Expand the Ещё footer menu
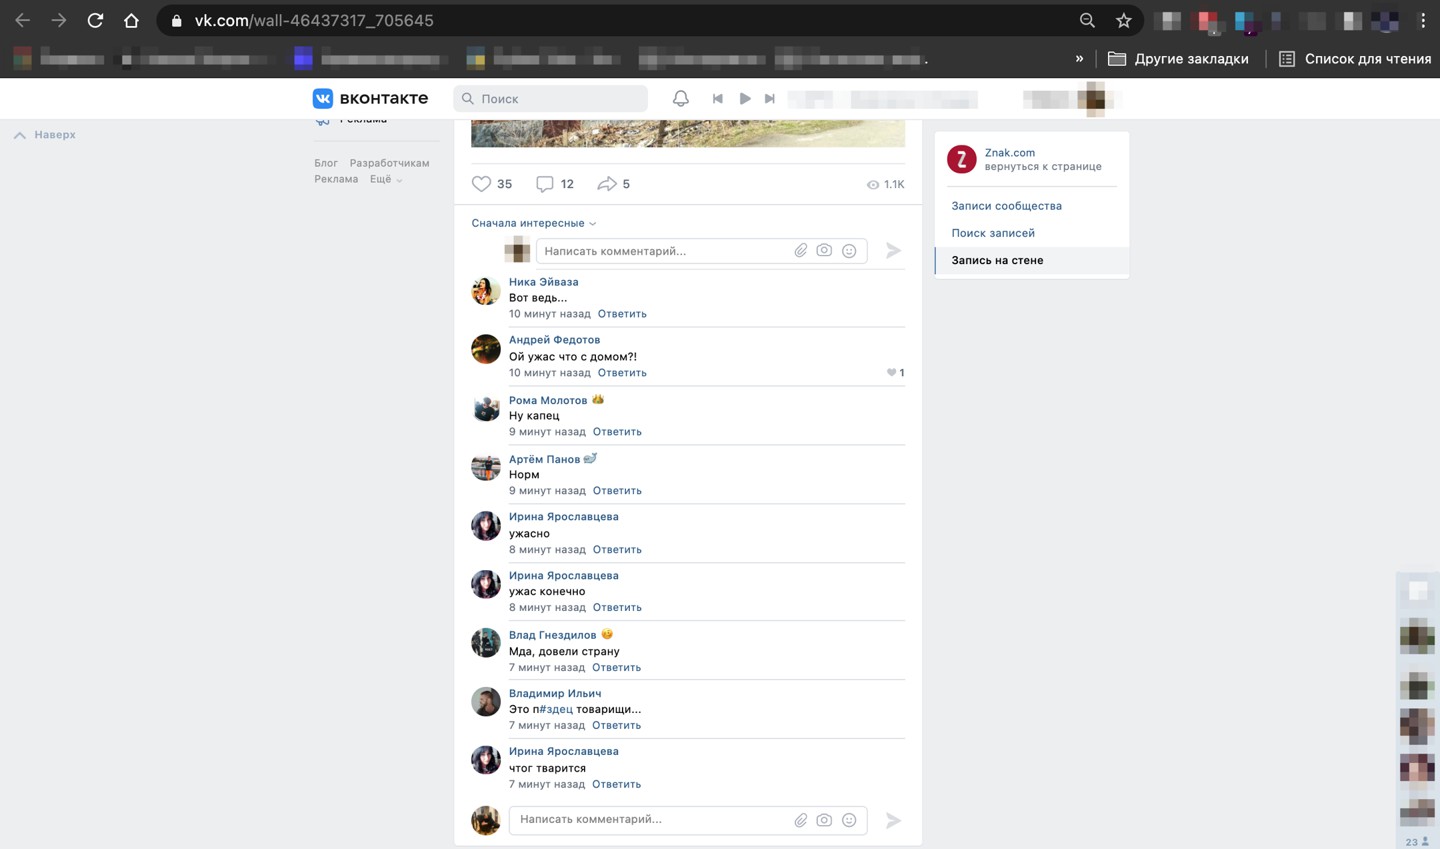The image size is (1440, 849). tap(386, 179)
